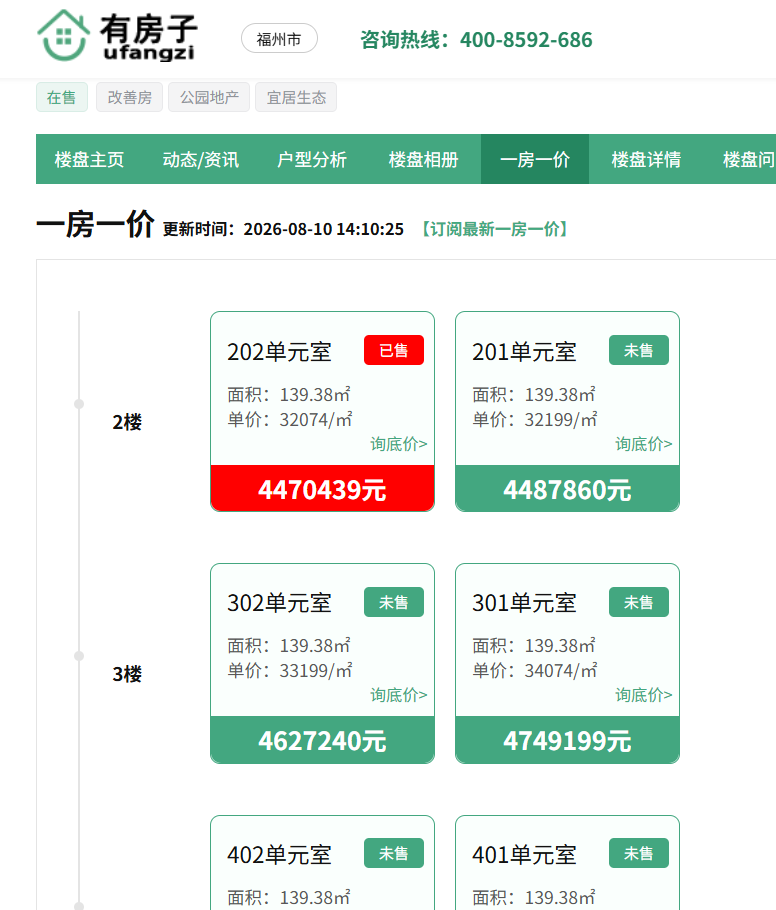The image size is (776, 910).
Task: Click the 单价: 32199/㎡ text
Action: (535, 420)
